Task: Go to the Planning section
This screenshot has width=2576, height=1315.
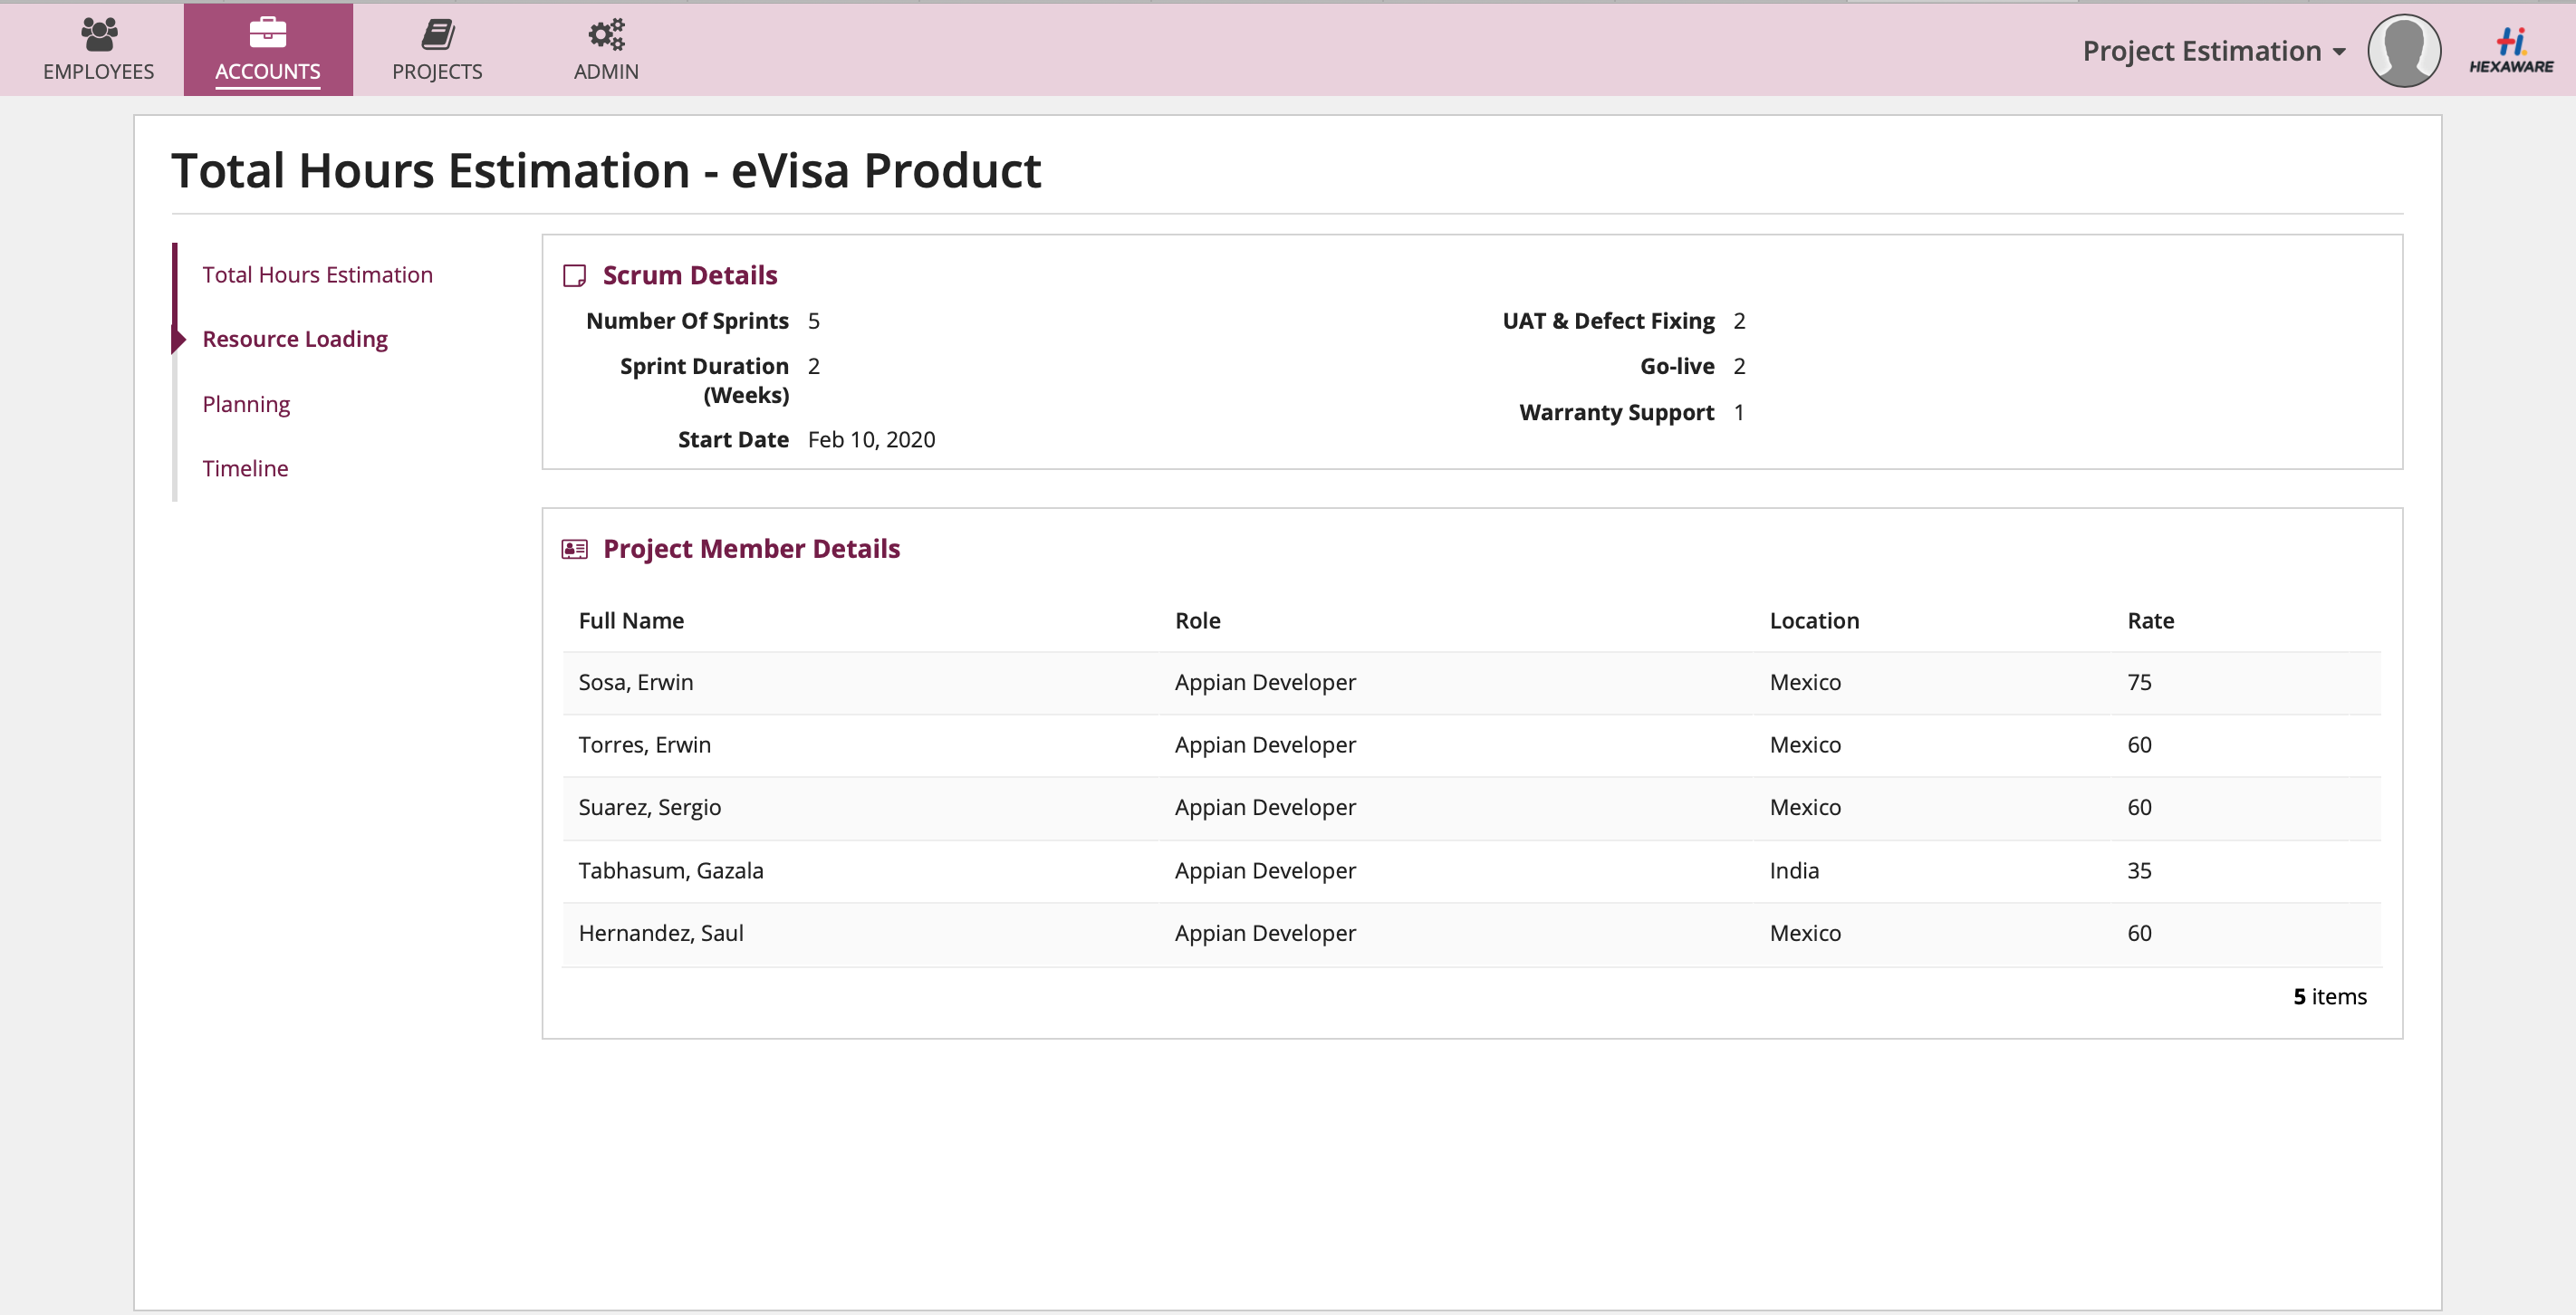Action: pyautogui.click(x=246, y=404)
